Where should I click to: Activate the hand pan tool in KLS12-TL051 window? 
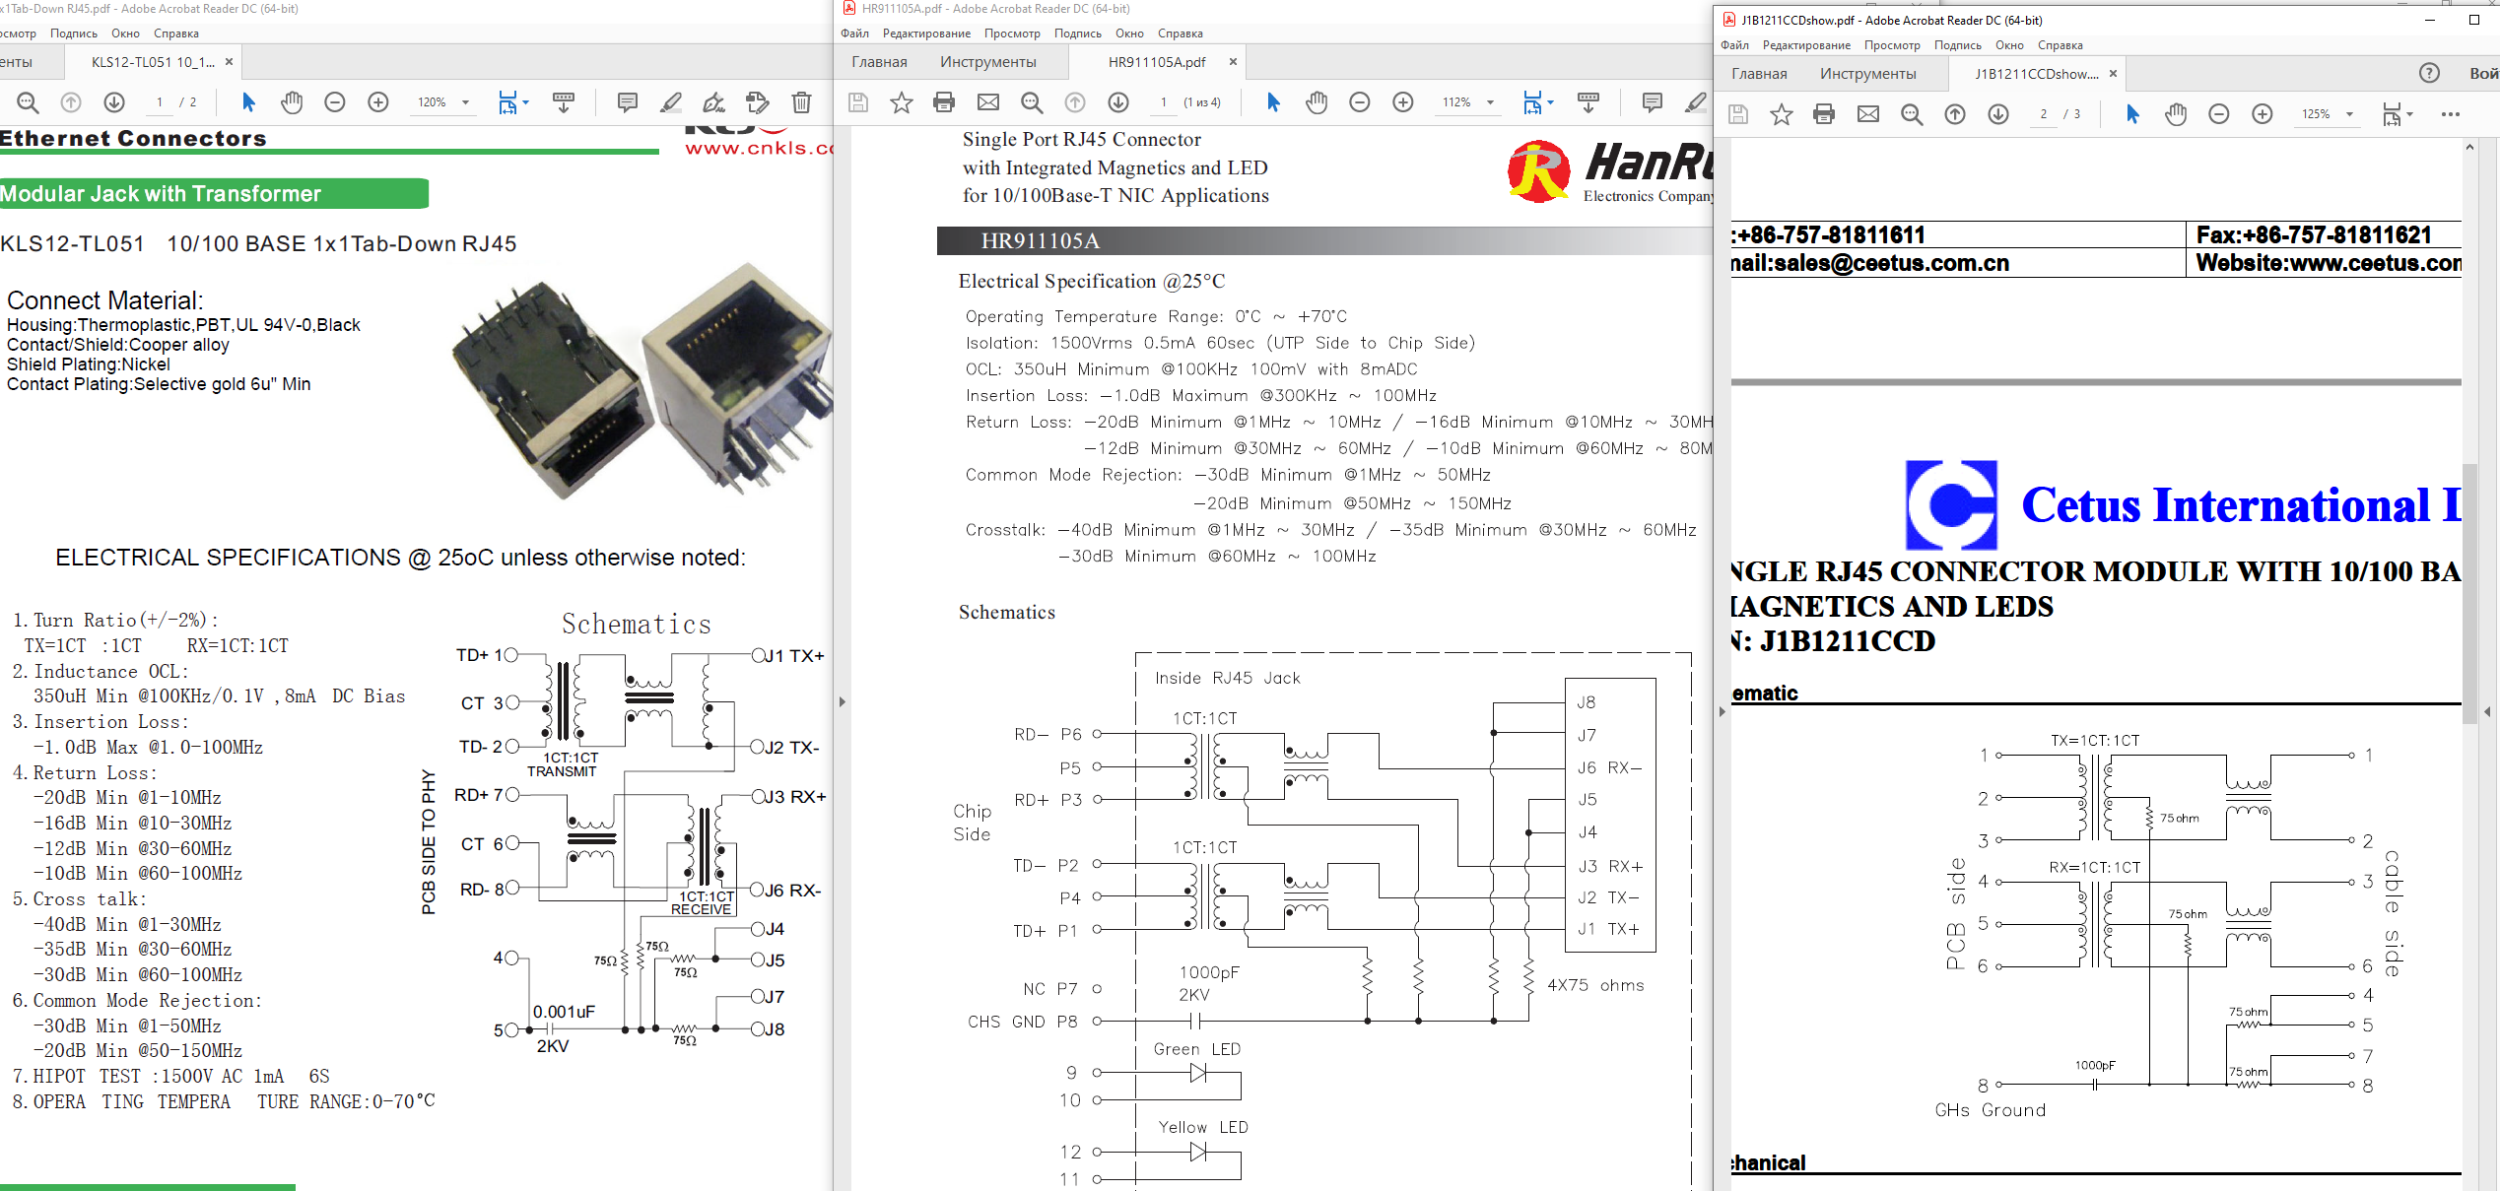coord(291,102)
